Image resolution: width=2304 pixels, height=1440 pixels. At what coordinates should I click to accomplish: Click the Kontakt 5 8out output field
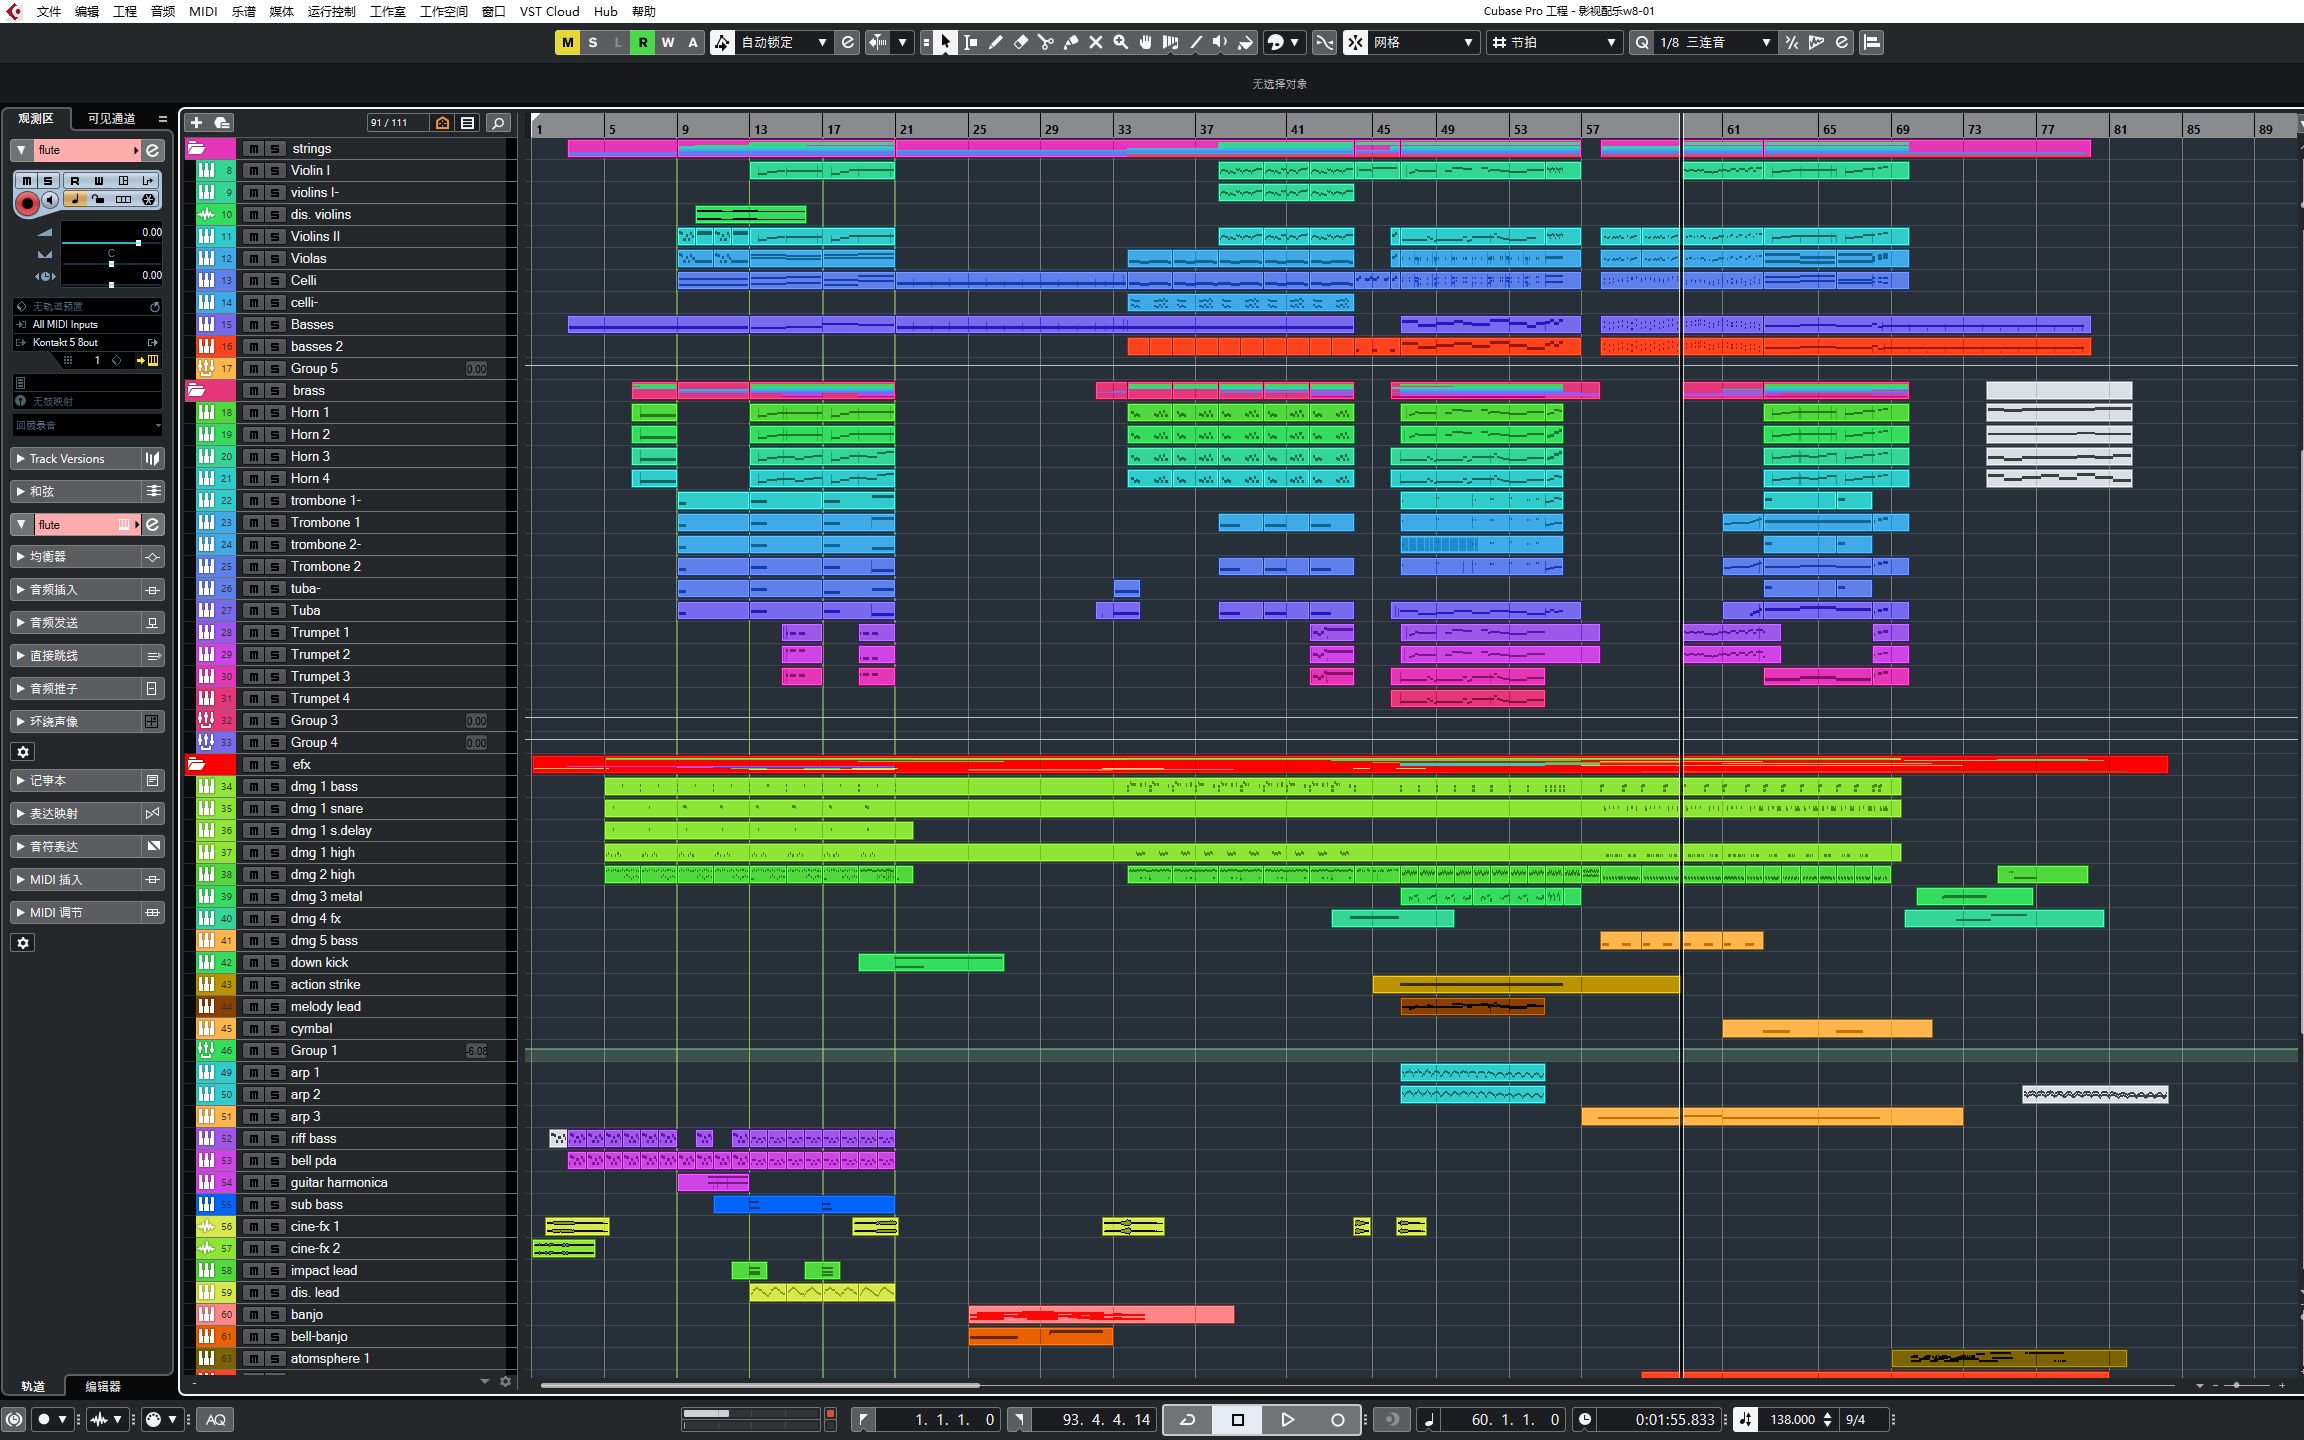click(x=87, y=342)
